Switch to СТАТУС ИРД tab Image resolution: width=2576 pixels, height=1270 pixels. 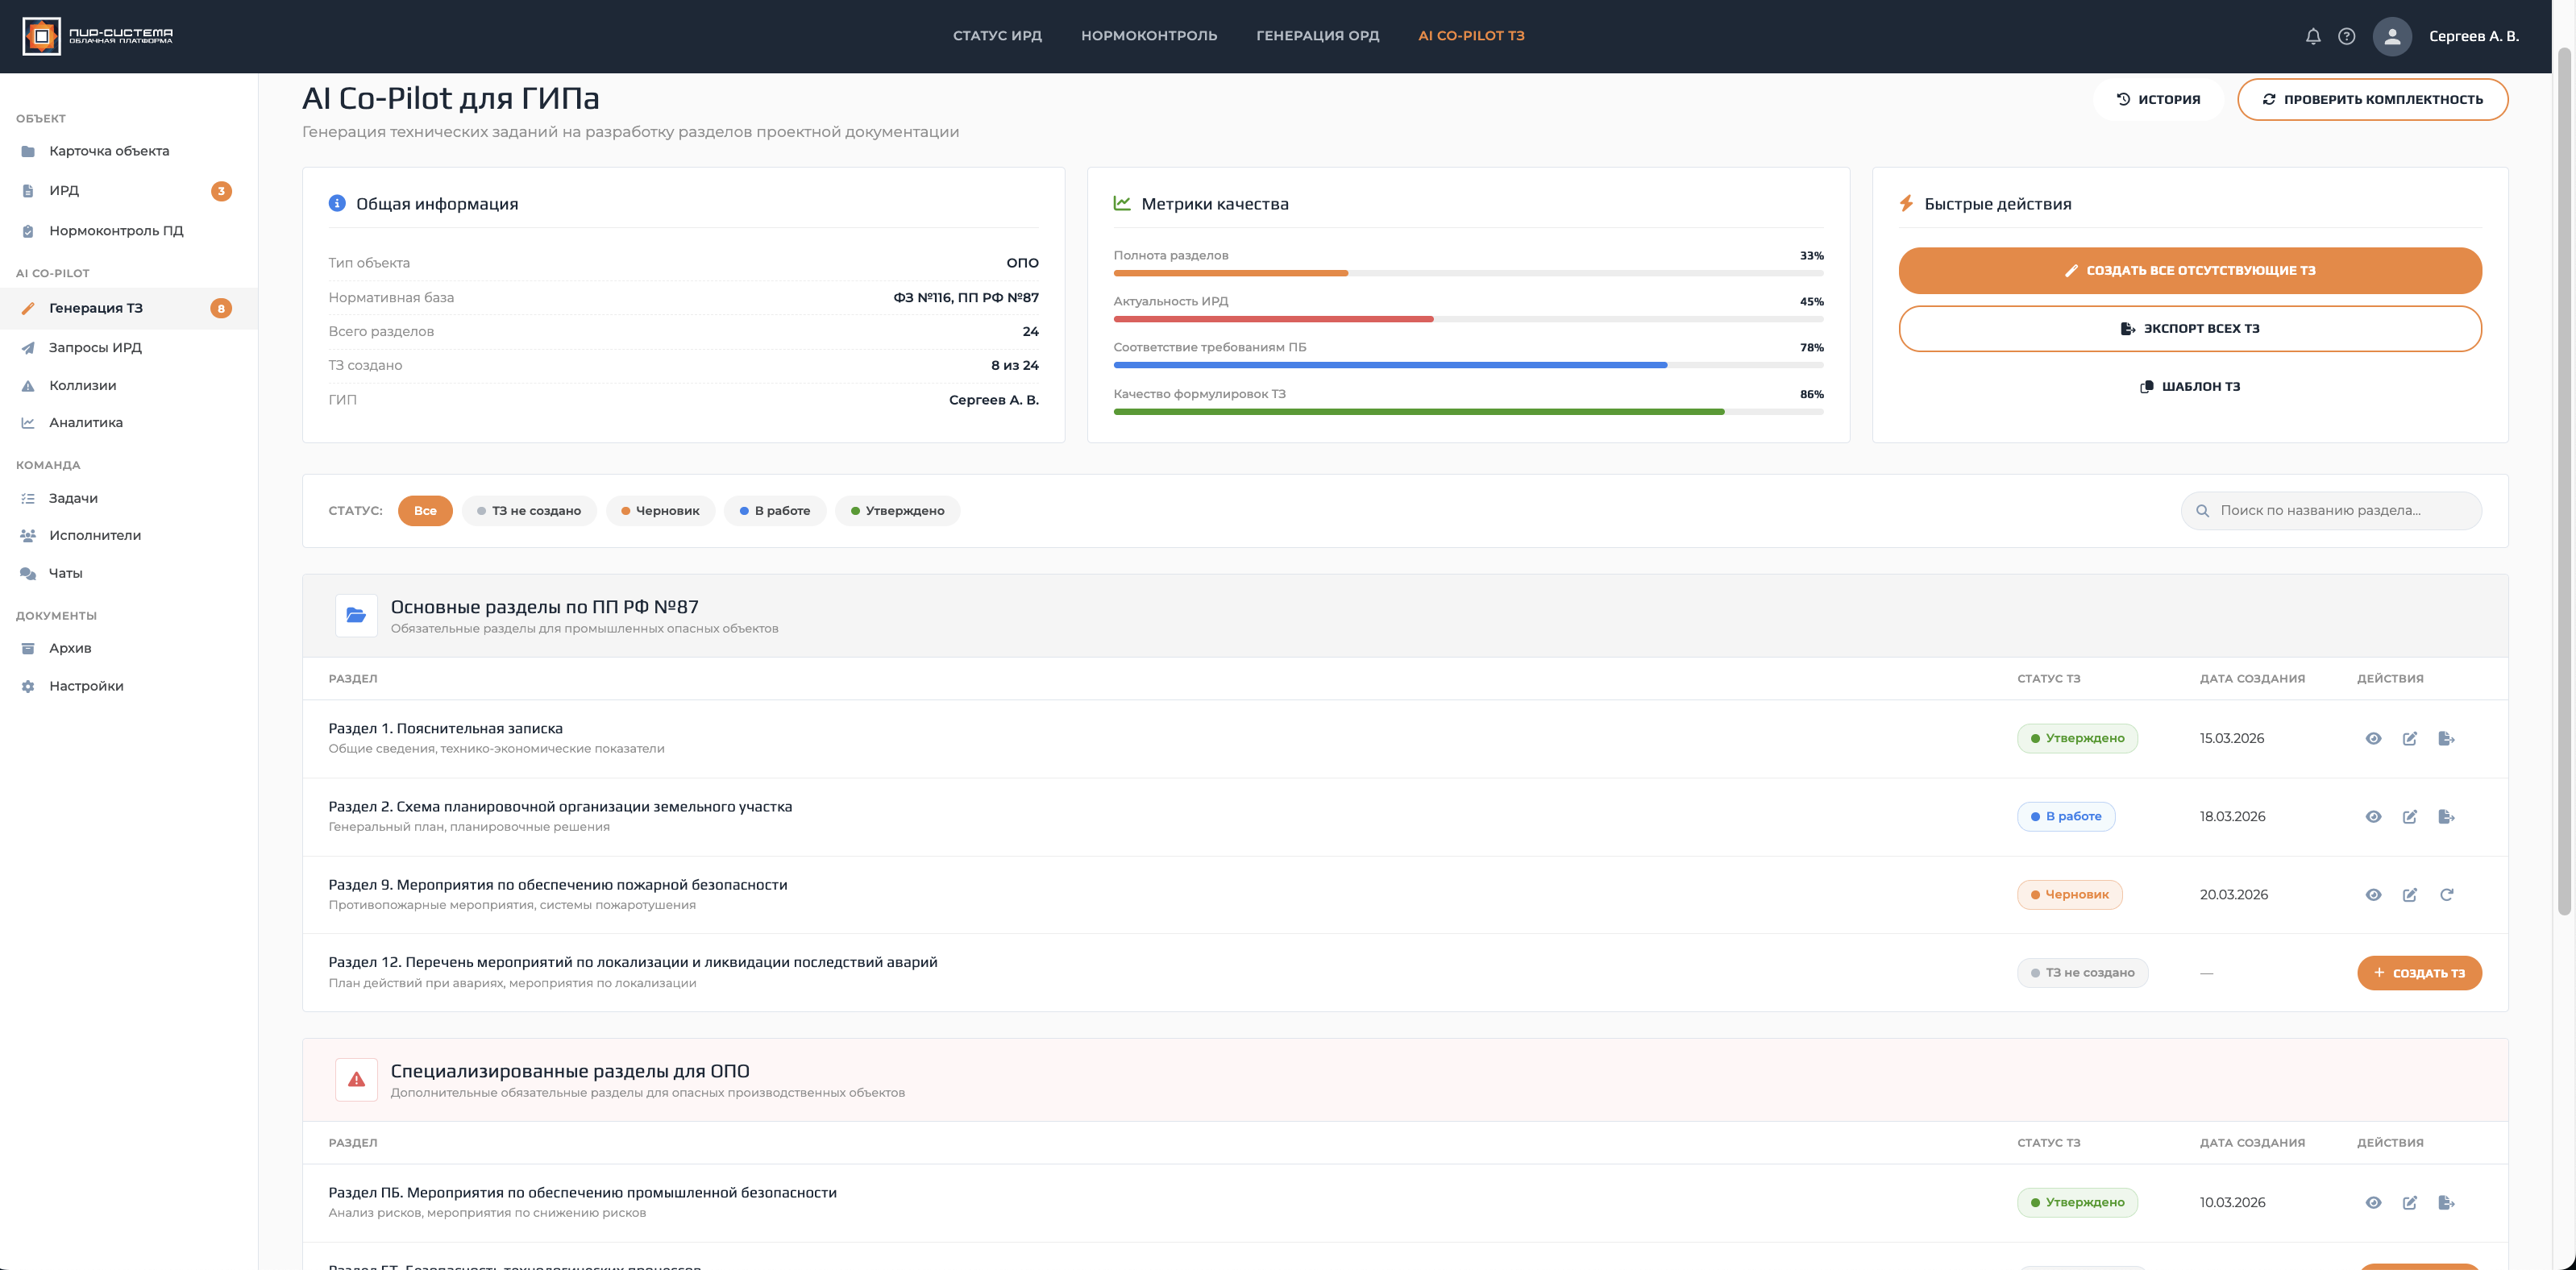997,36
